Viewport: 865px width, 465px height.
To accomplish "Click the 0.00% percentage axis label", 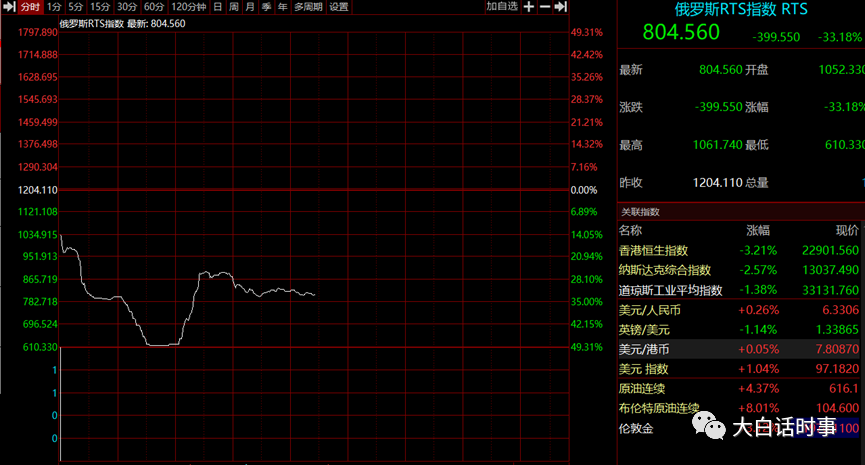I will pos(584,190).
